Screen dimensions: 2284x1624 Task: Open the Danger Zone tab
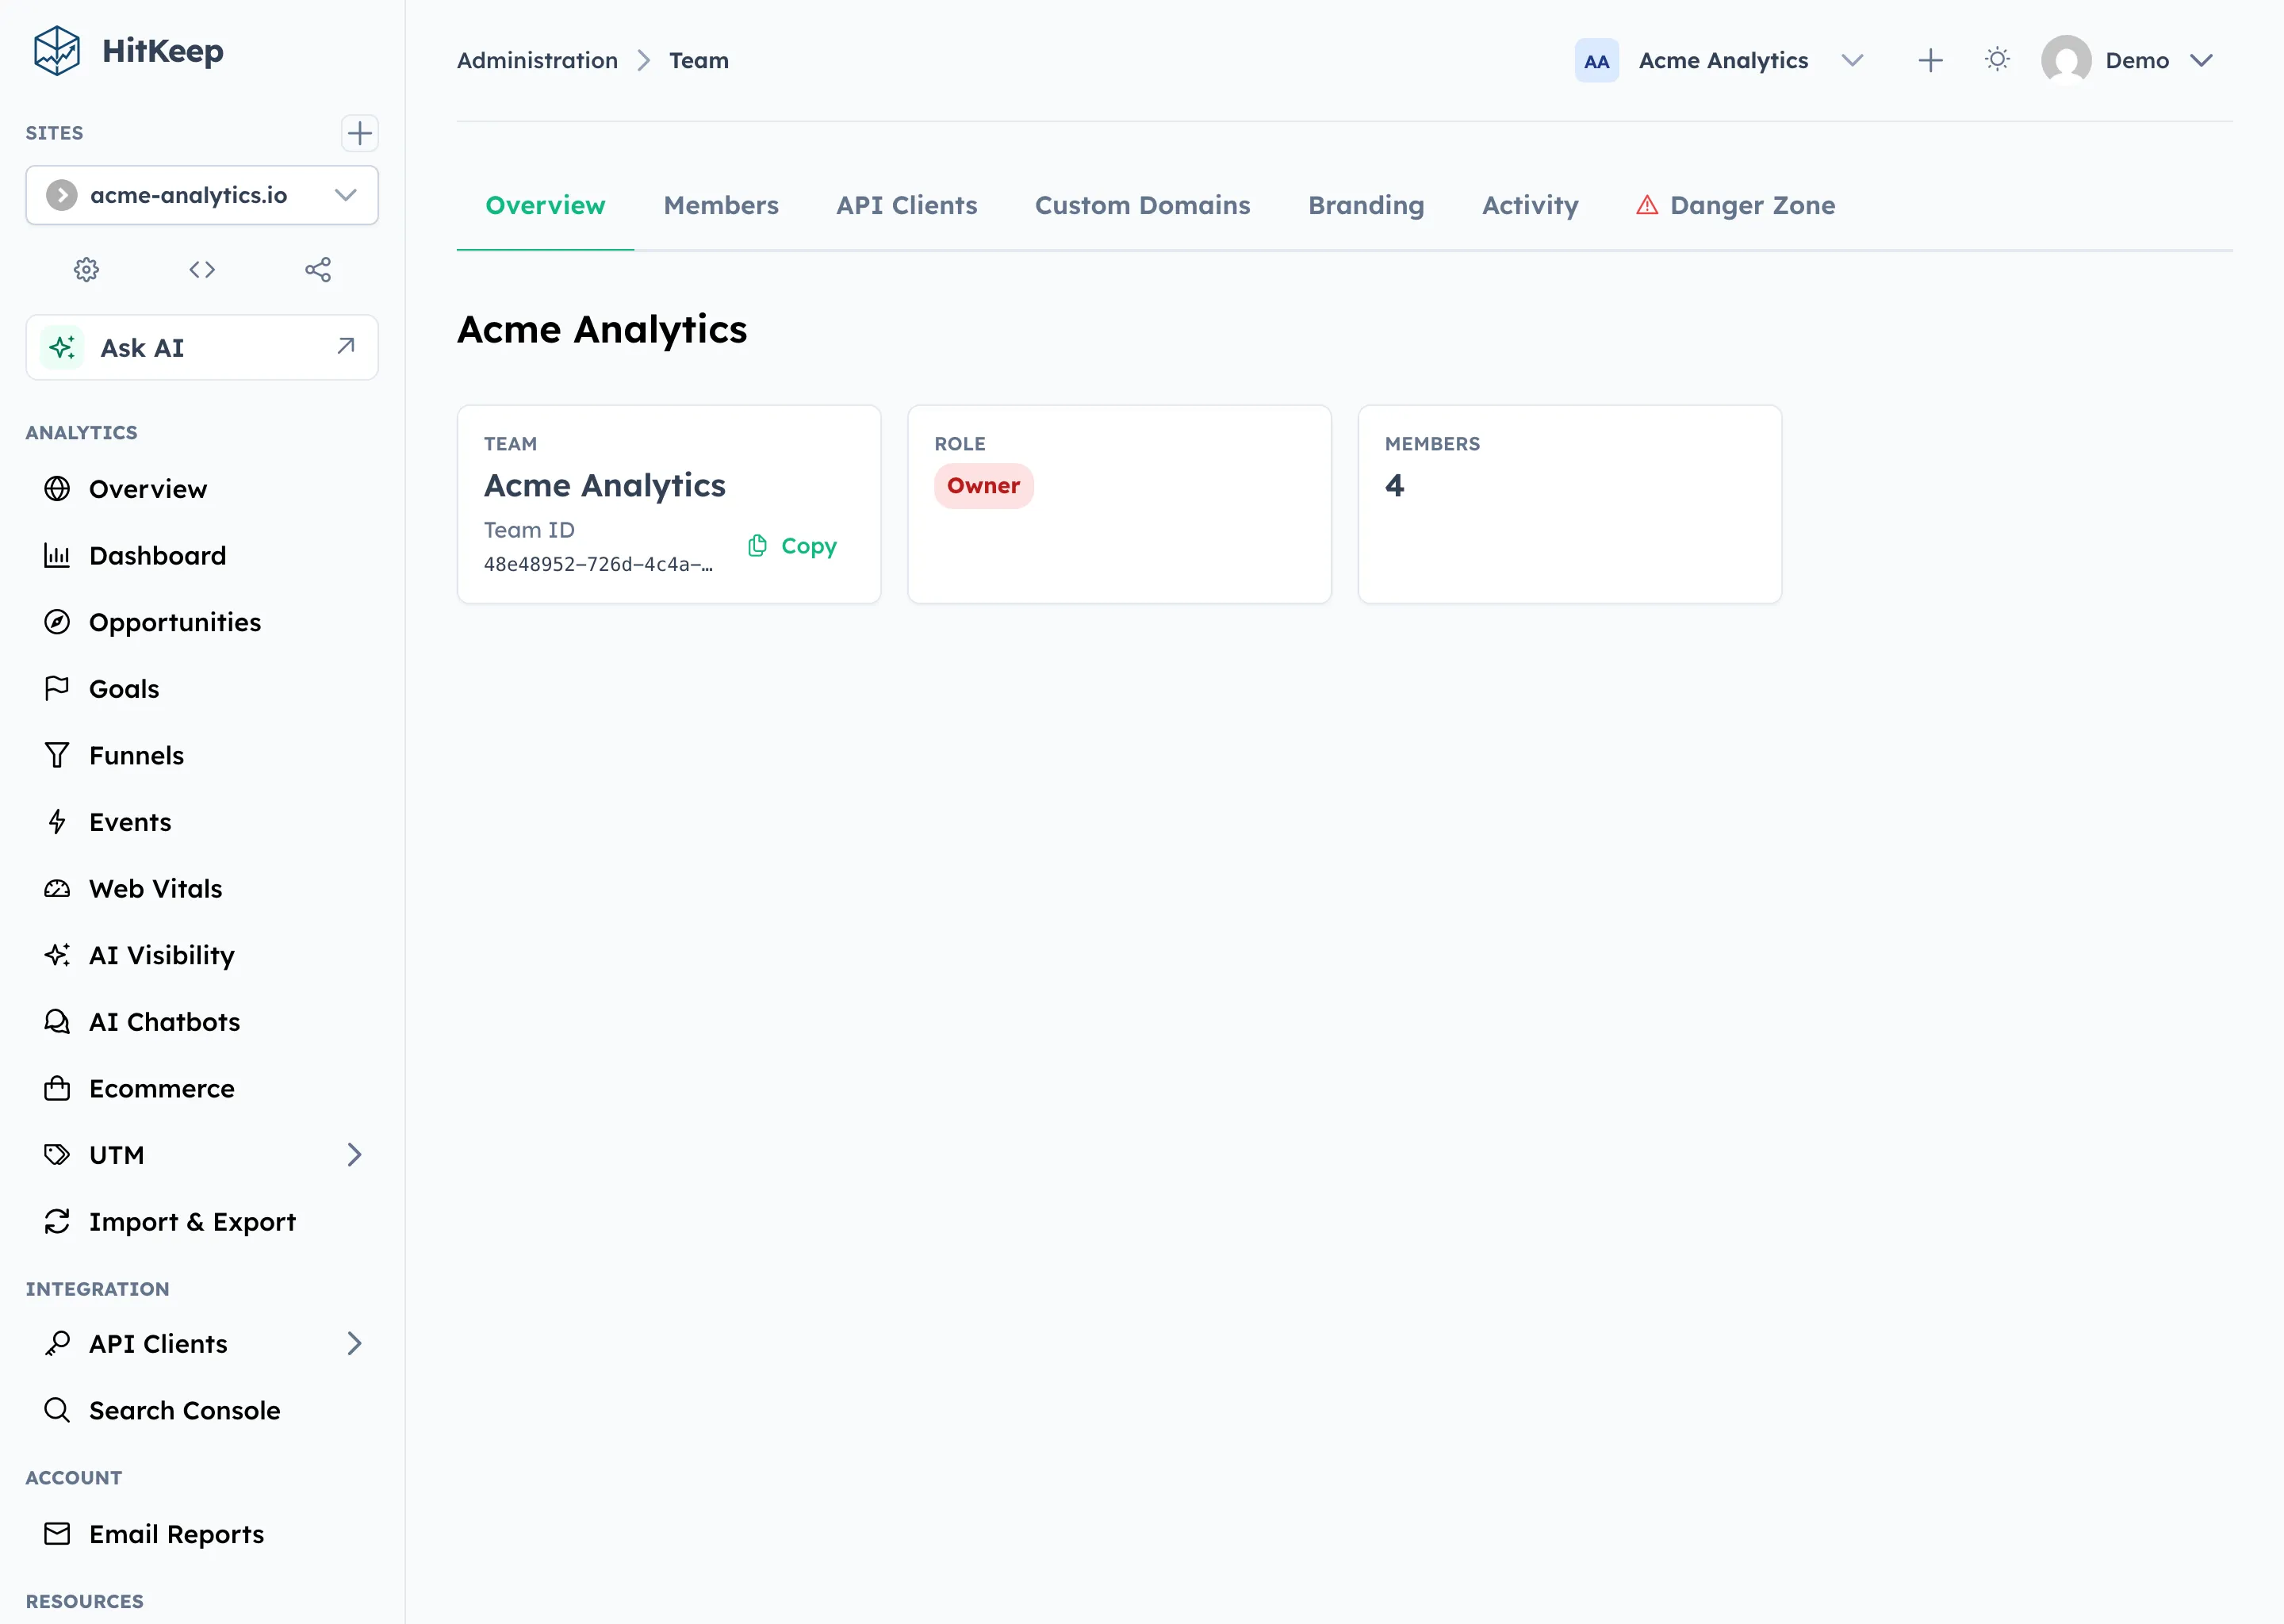[1736, 205]
